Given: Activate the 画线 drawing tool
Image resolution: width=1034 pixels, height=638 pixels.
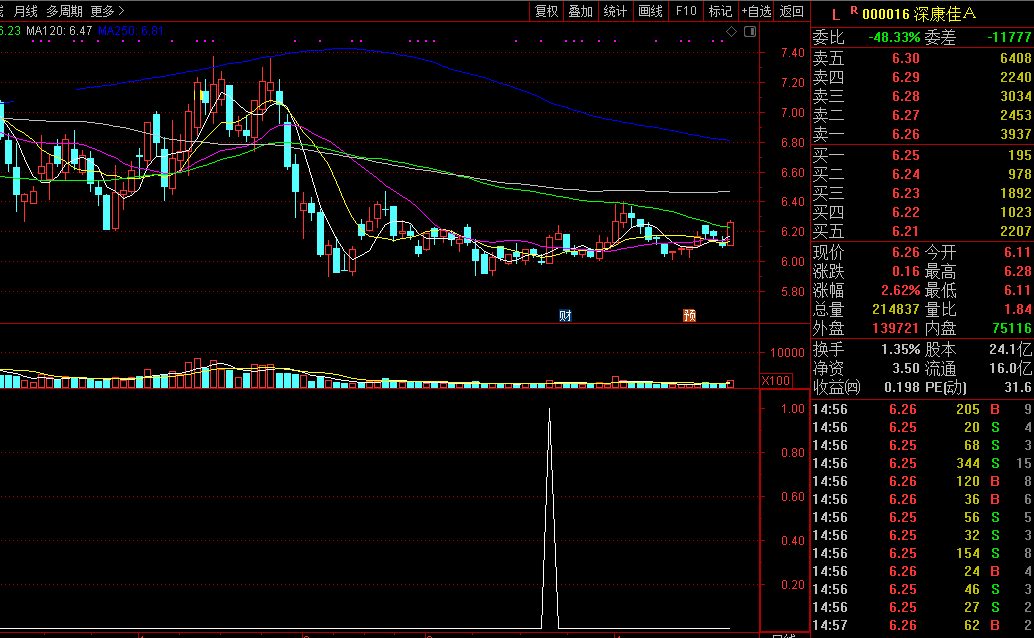Looking at the screenshot, I should 650,11.
